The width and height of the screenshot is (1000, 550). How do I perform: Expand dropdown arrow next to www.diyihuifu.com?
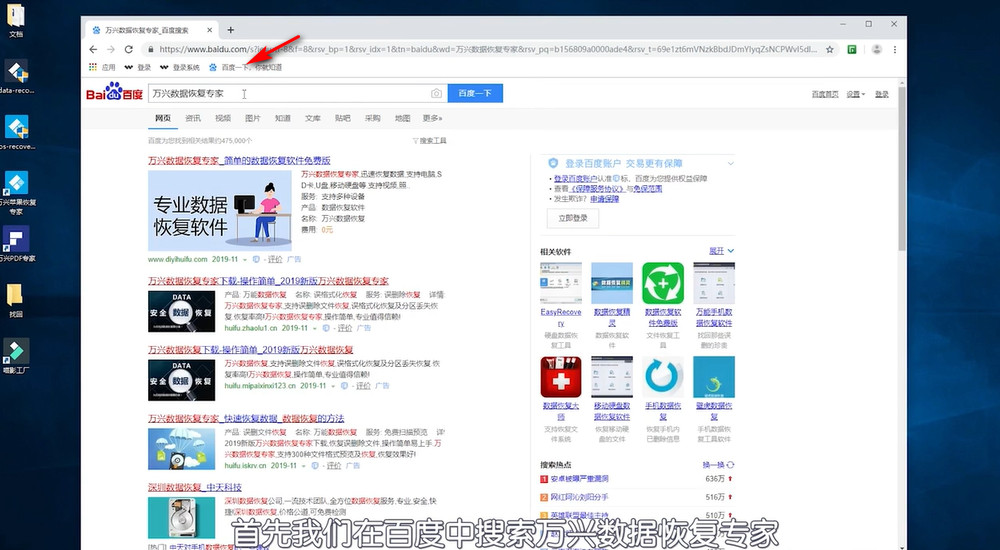tap(245, 260)
